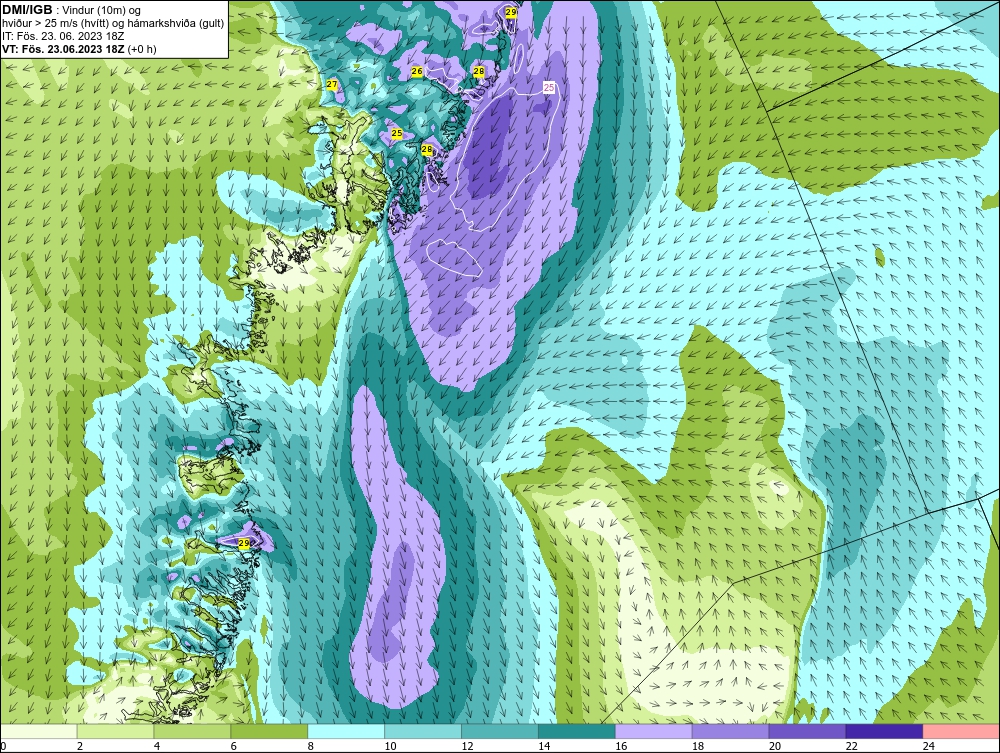Click the 'IT: Fös. 23. 06. 2023 18Z' line
This screenshot has width=1000, height=753.
(x=62, y=36)
